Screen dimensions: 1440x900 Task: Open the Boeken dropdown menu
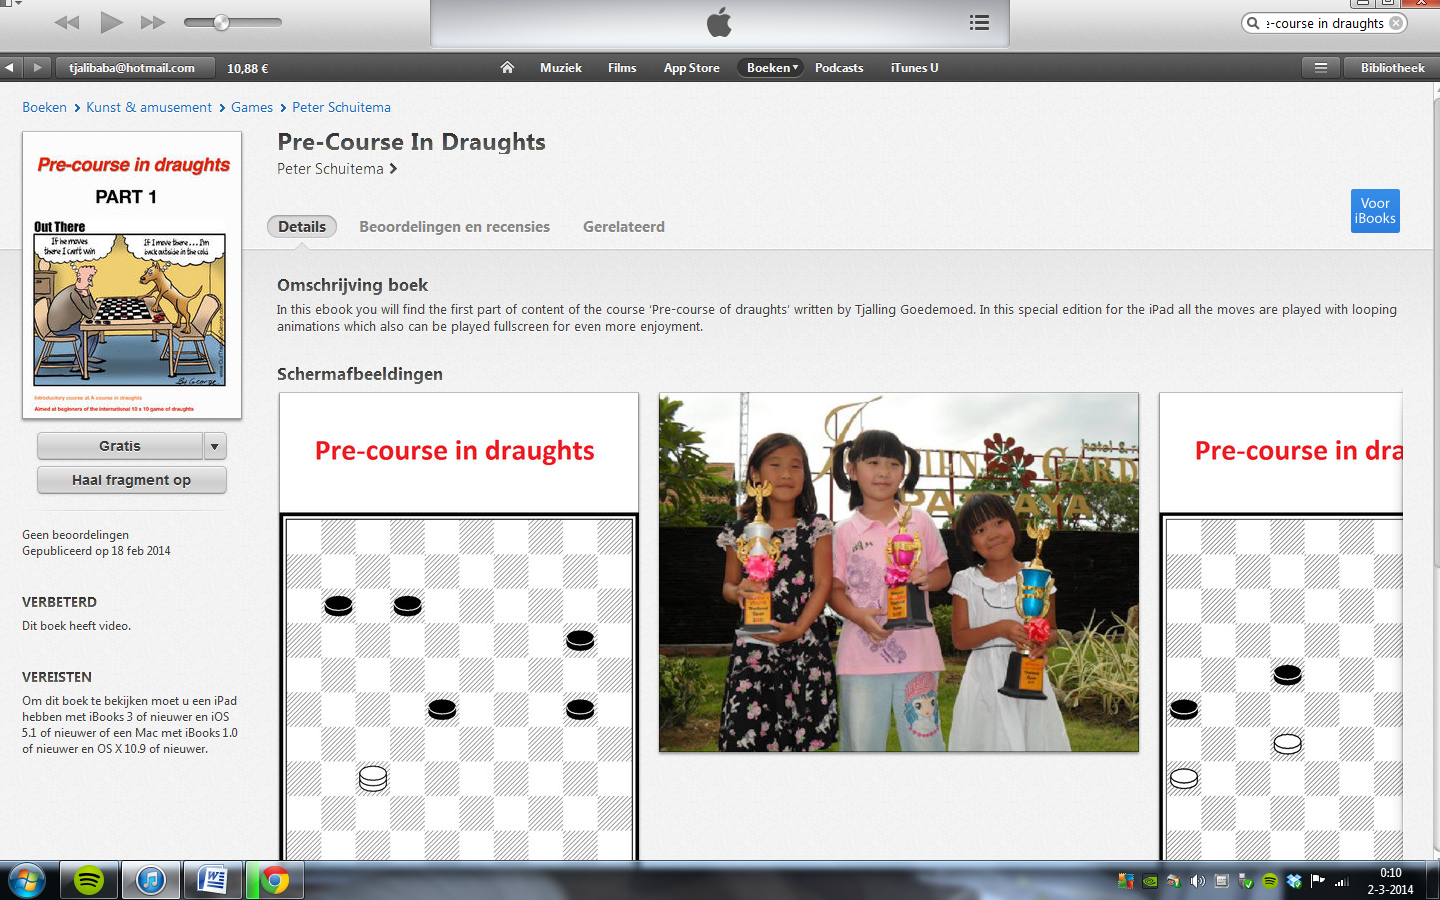click(x=770, y=67)
